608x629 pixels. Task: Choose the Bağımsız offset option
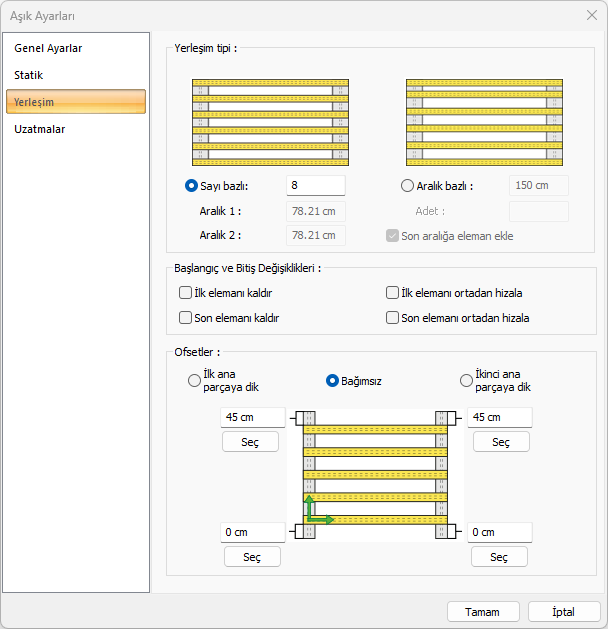click(x=334, y=381)
